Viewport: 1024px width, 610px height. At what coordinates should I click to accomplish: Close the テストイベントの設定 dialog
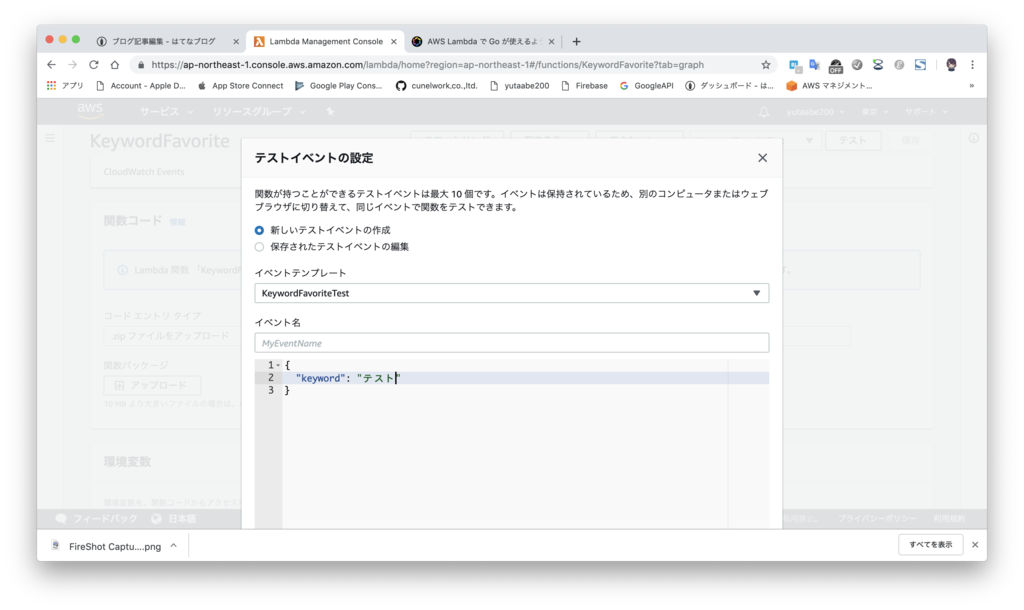pos(762,158)
